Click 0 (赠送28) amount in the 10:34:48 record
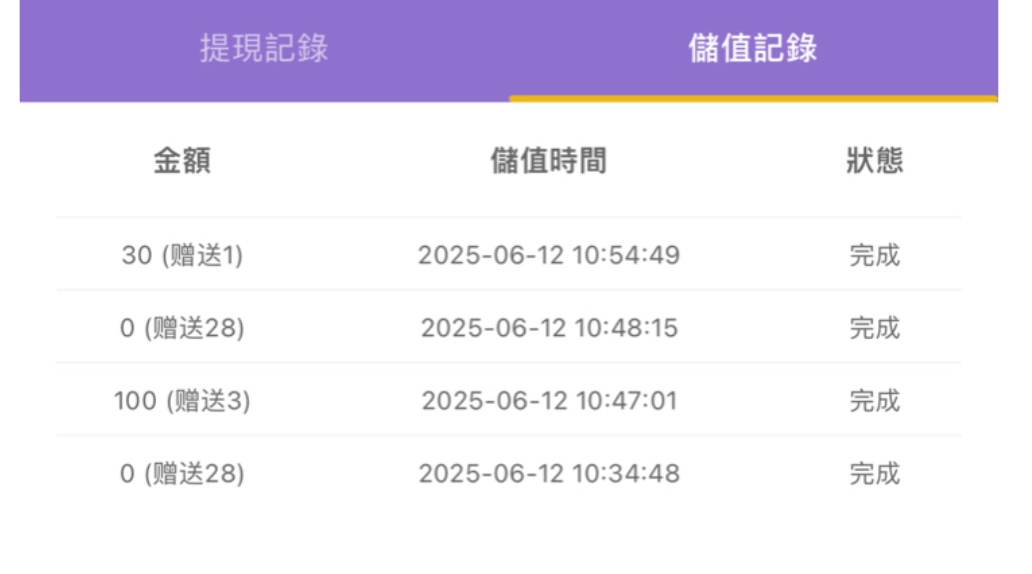The width and height of the screenshot is (1032, 574). (182, 473)
